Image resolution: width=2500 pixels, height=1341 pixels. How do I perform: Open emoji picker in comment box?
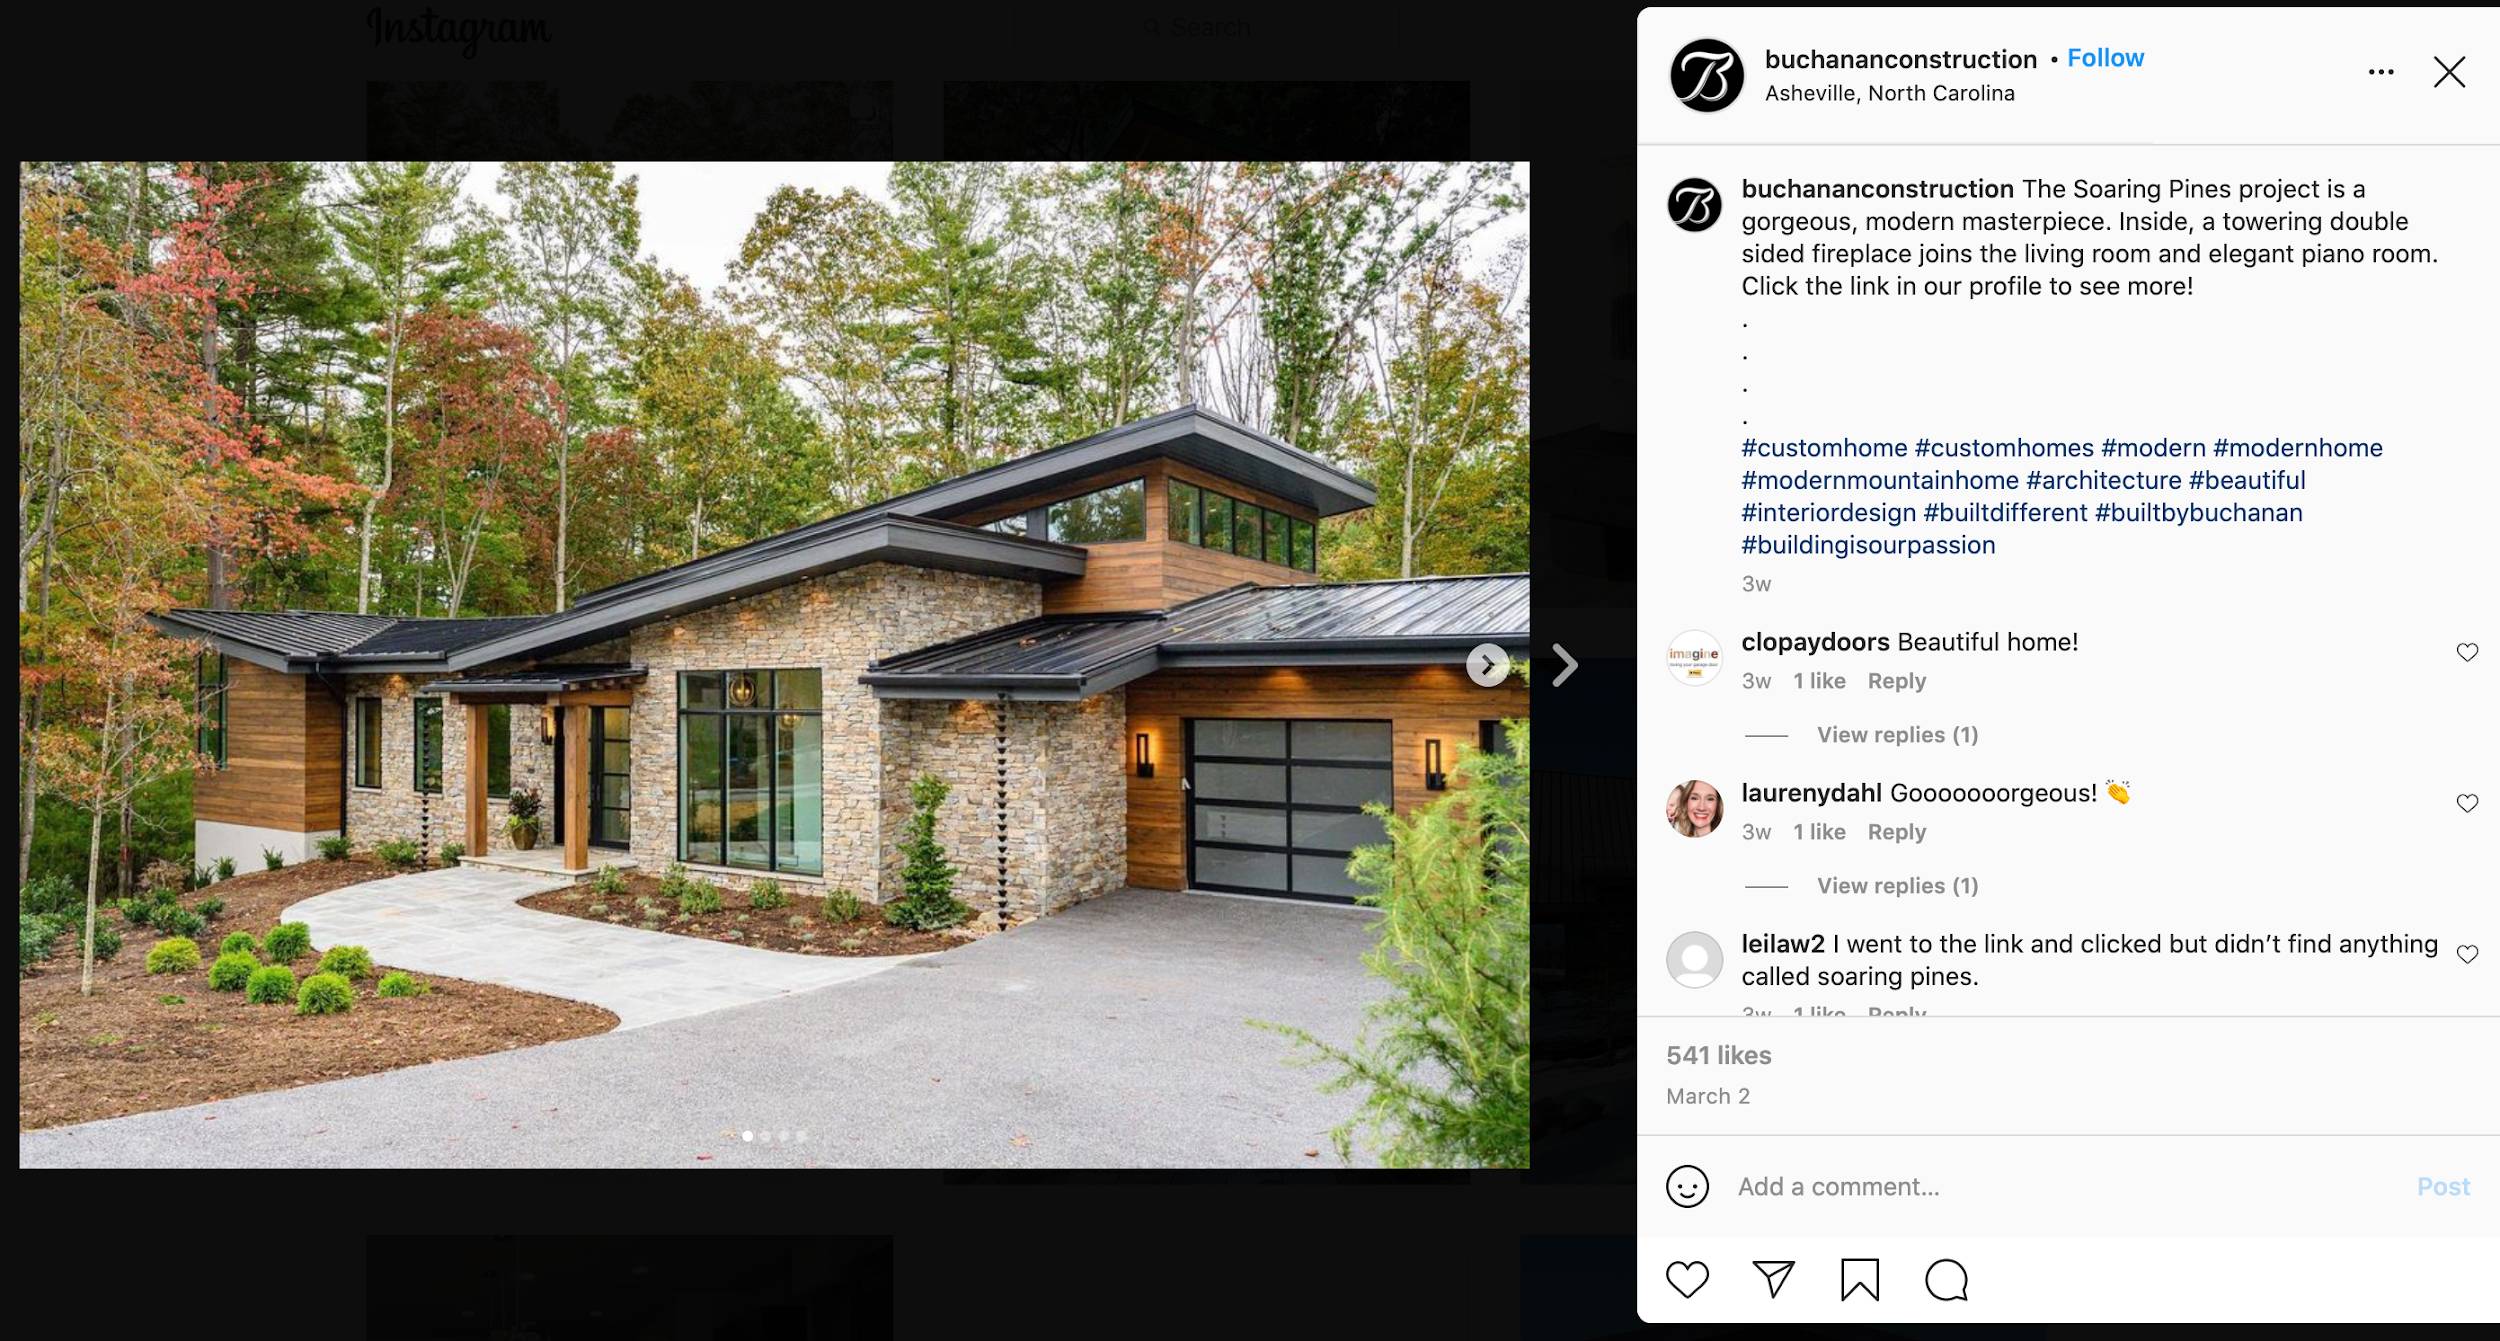click(x=1687, y=1187)
